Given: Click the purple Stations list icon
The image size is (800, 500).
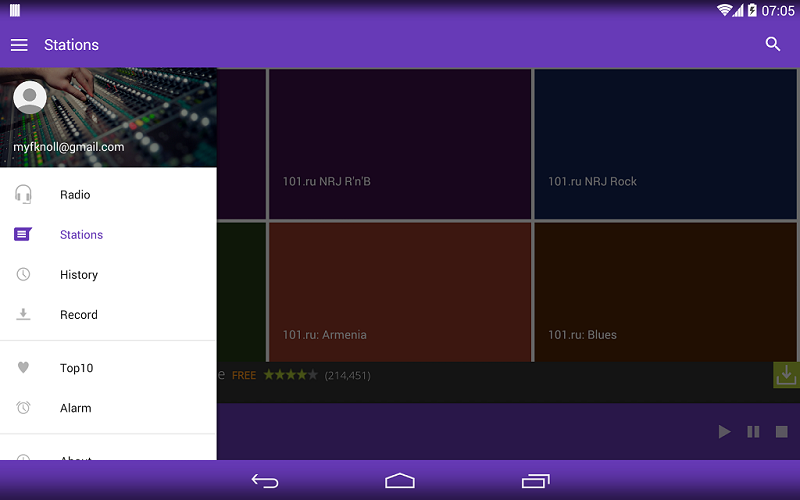Looking at the screenshot, I should 23,234.
